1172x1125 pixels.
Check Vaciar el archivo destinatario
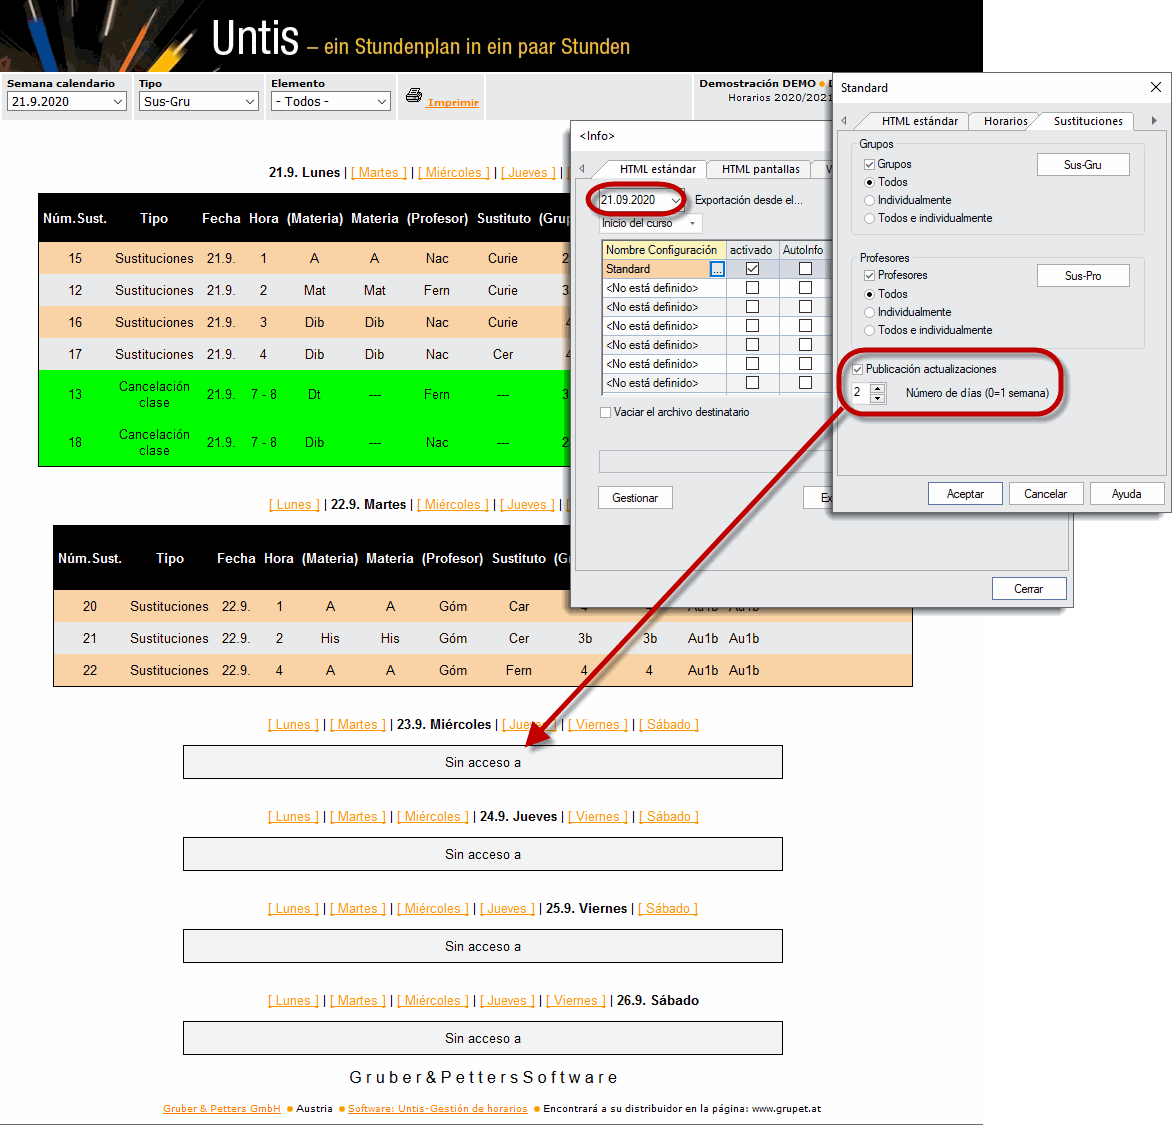605,413
